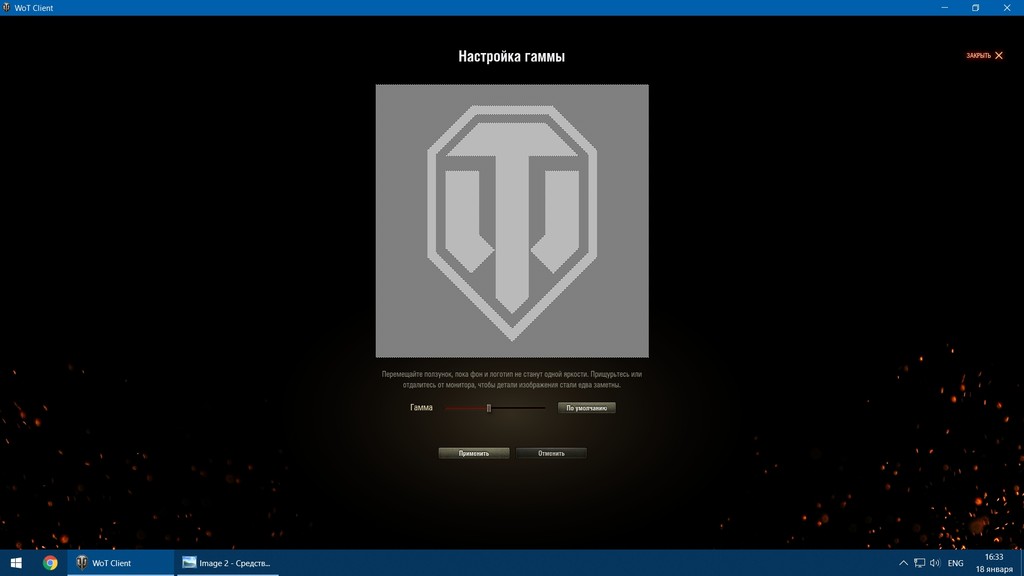This screenshot has height=576, width=1024.
Task: Click the WoT Client title bar icon
Action: (7, 8)
